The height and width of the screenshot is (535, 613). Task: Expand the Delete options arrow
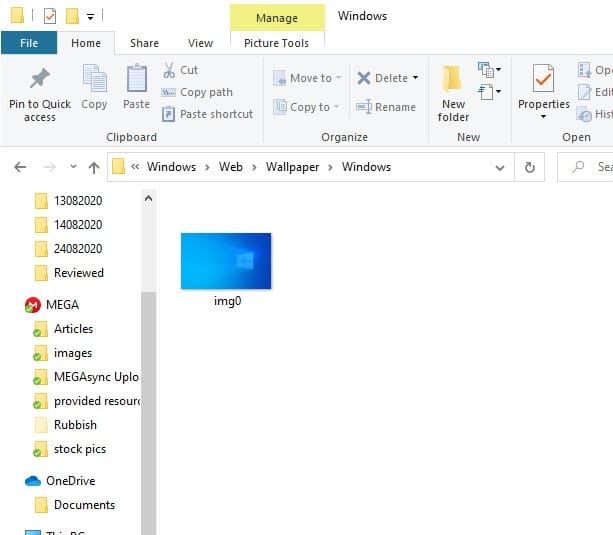point(415,78)
